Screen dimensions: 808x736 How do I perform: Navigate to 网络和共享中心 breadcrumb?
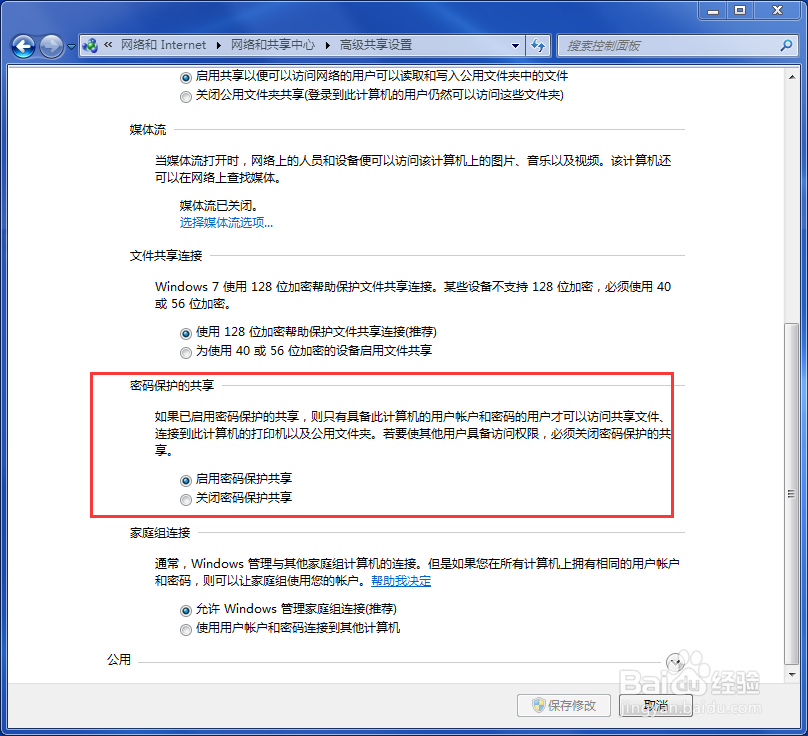click(x=273, y=45)
